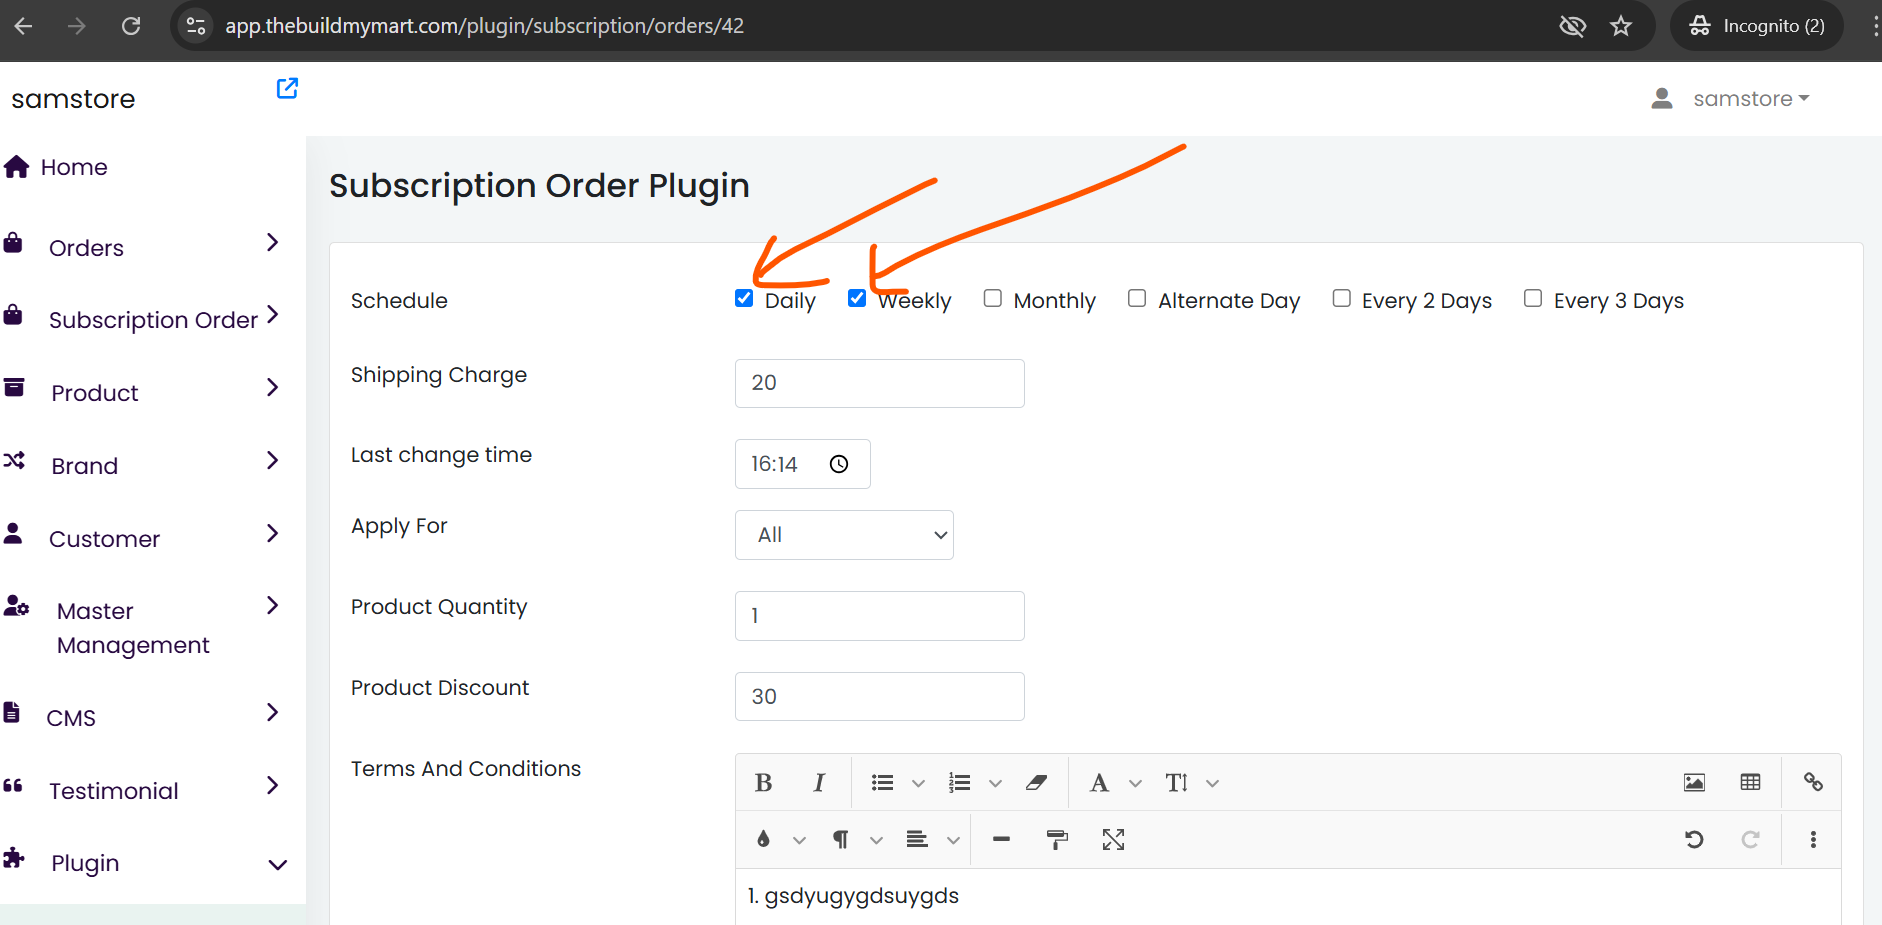Click the Last change time field

click(803, 464)
